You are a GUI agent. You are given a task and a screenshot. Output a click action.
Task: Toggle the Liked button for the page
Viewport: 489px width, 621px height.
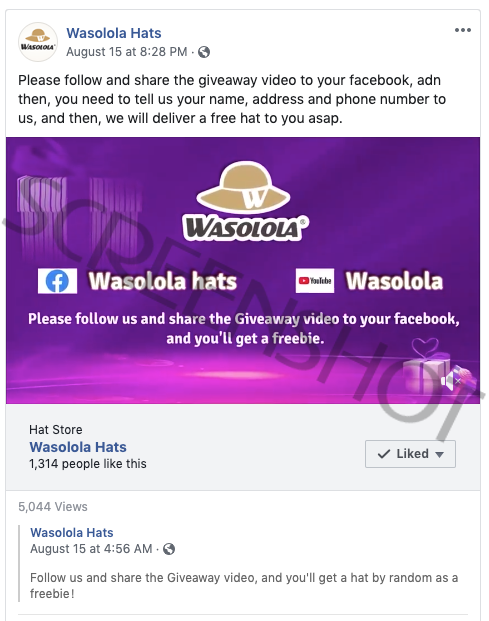point(410,454)
